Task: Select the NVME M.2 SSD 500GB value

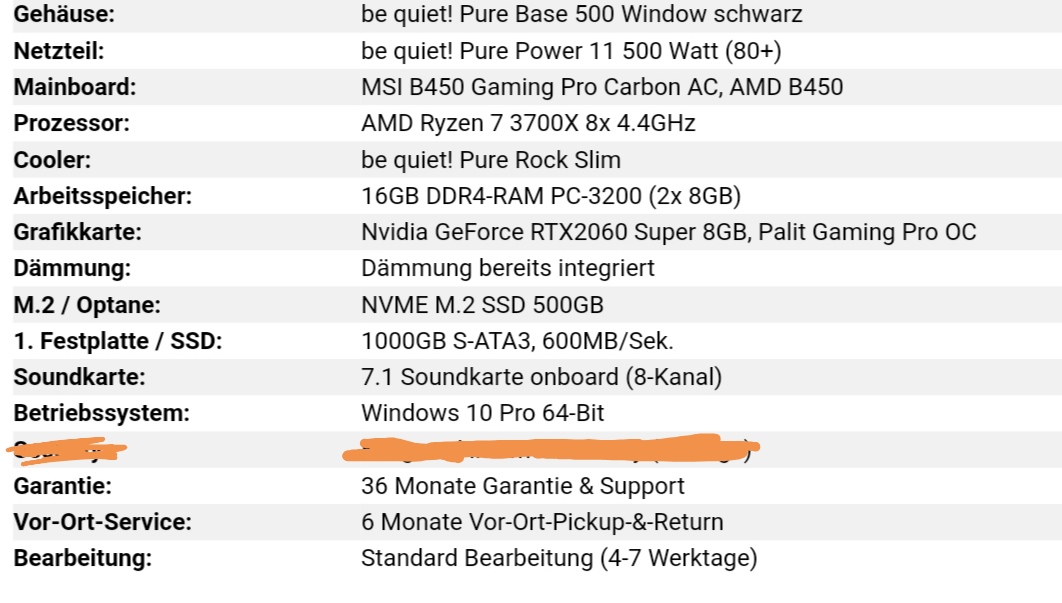Action: click(x=482, y=305)
